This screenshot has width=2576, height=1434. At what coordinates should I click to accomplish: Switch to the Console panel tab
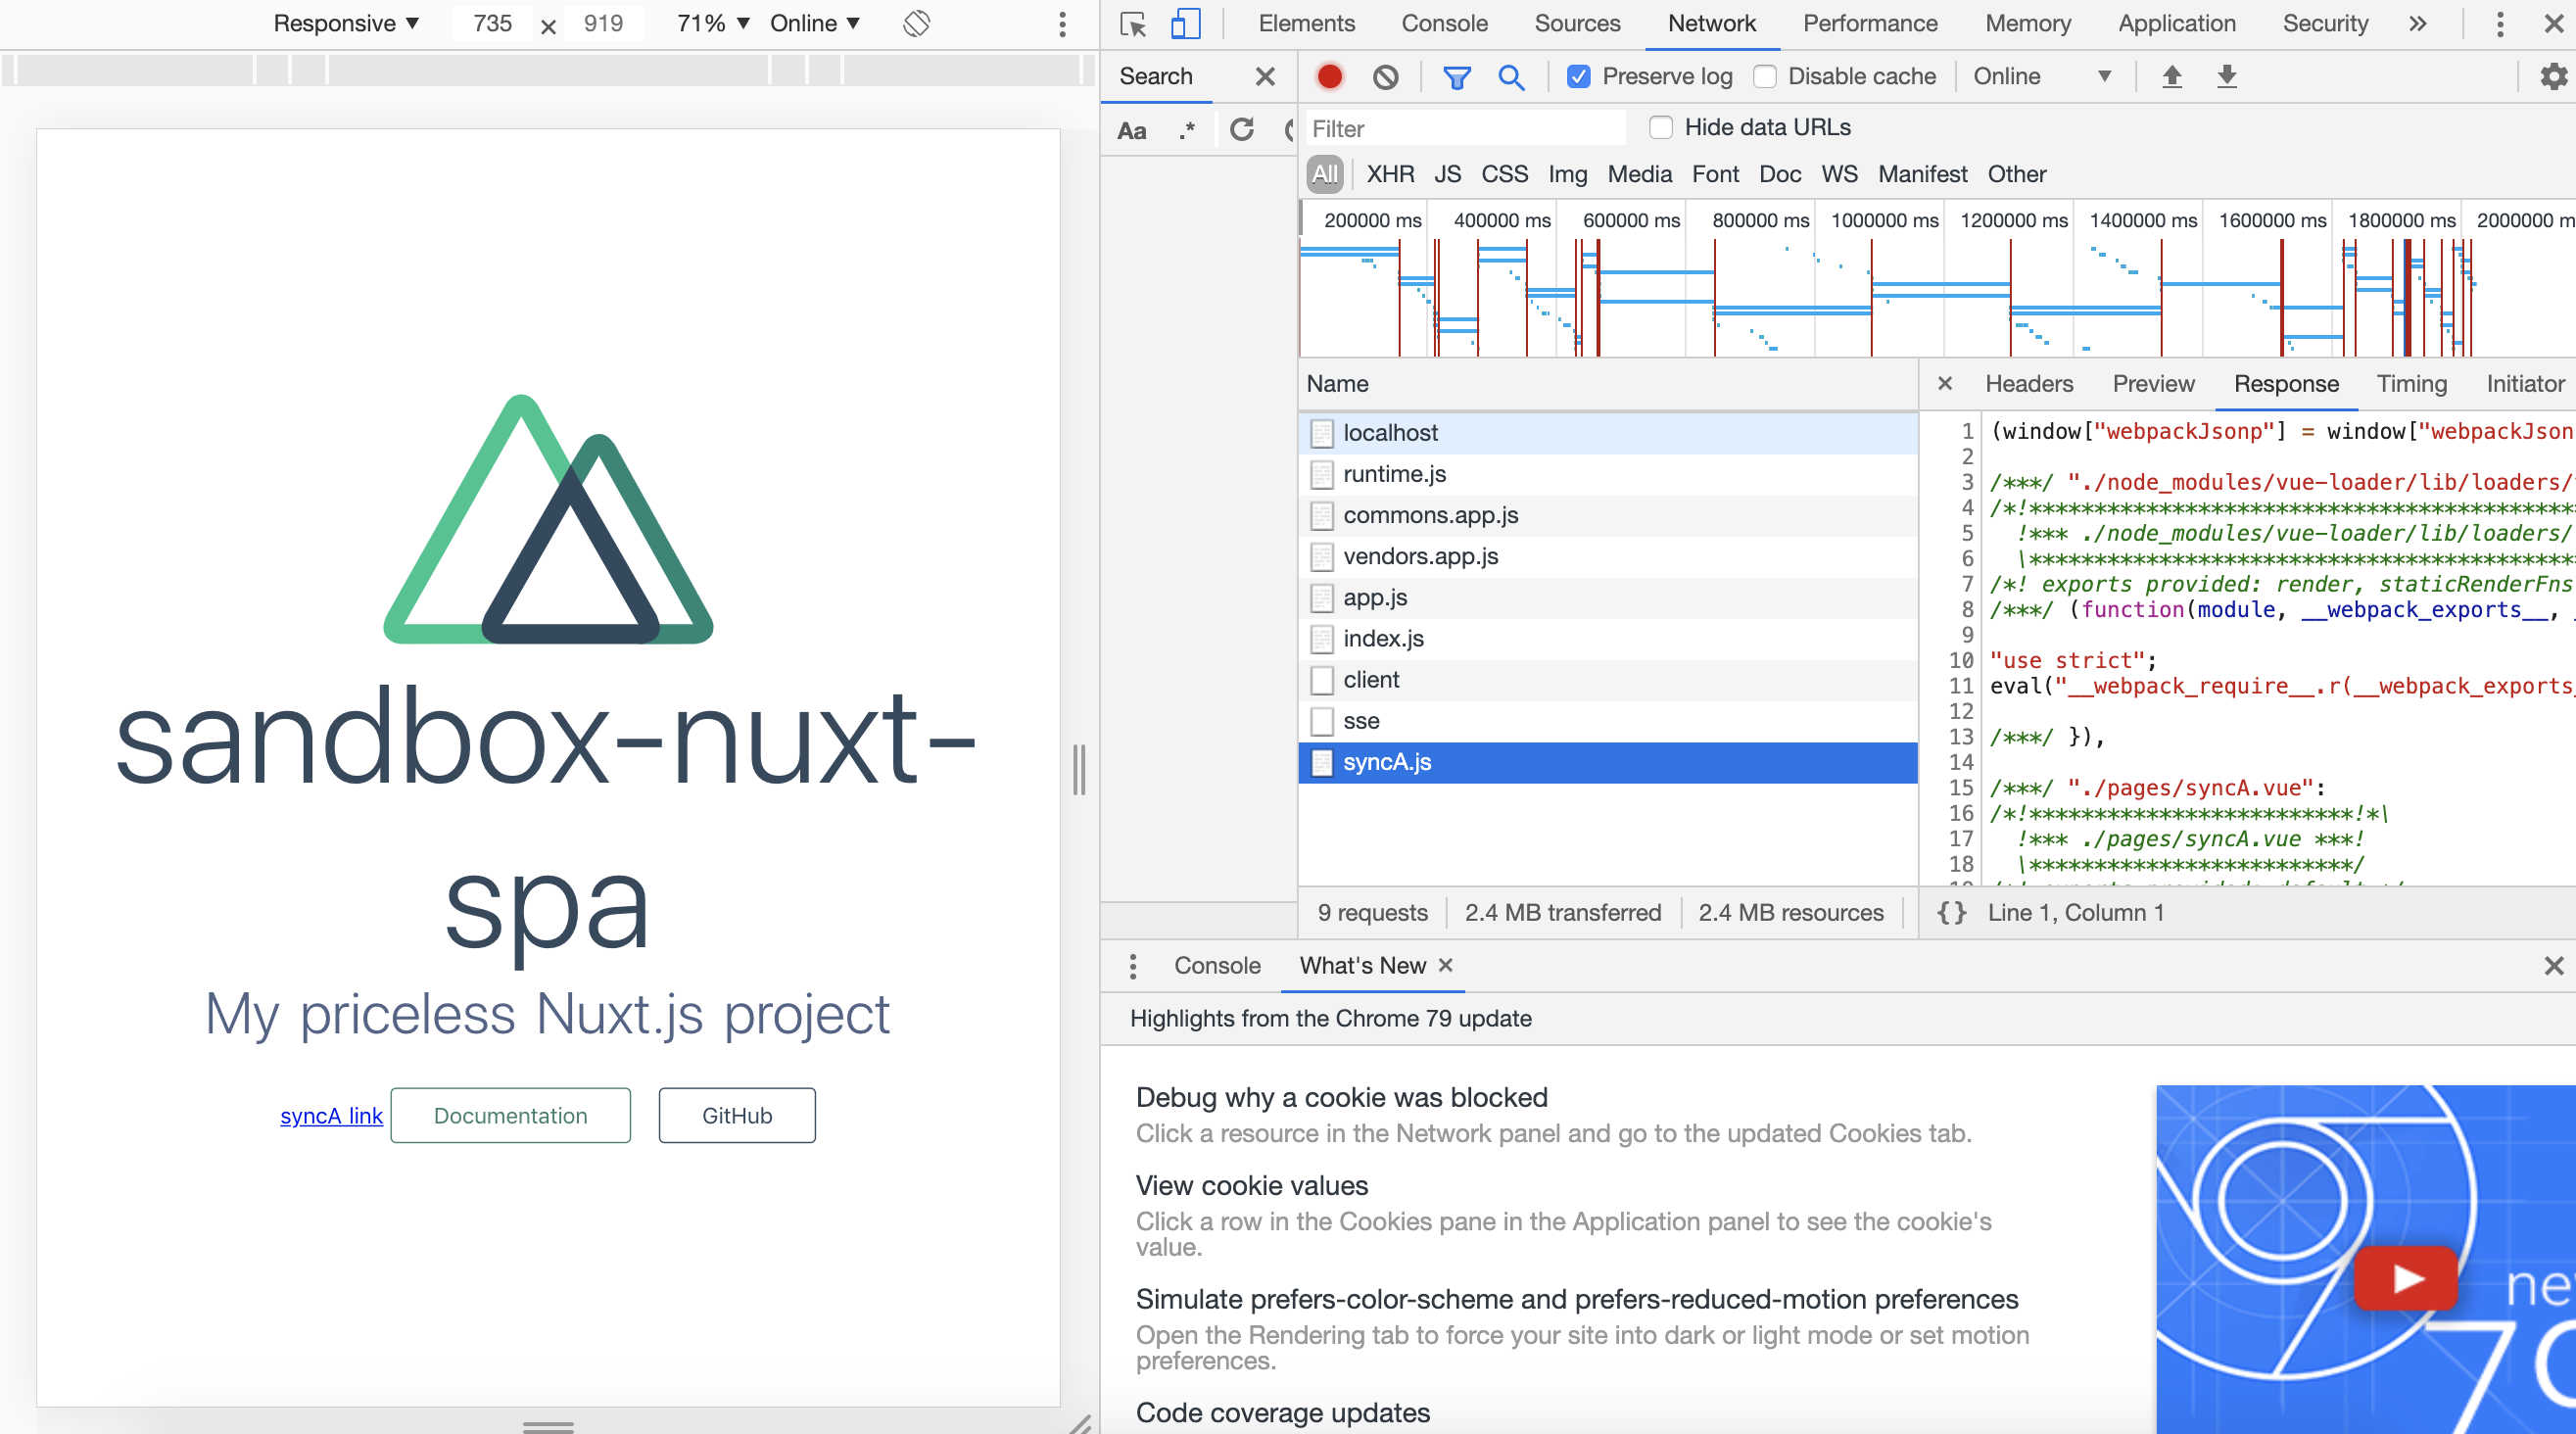[x=1444, y=23]
